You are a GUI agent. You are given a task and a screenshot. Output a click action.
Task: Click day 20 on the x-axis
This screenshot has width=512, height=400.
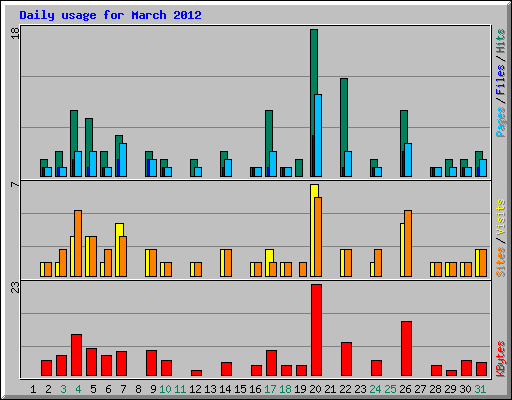pos(315,389)
